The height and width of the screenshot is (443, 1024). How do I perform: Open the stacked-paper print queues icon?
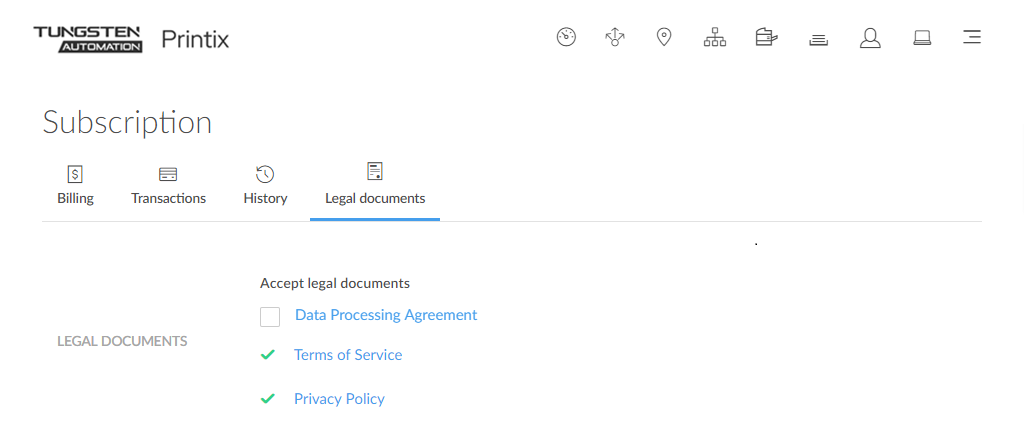(x=818, y=39)
